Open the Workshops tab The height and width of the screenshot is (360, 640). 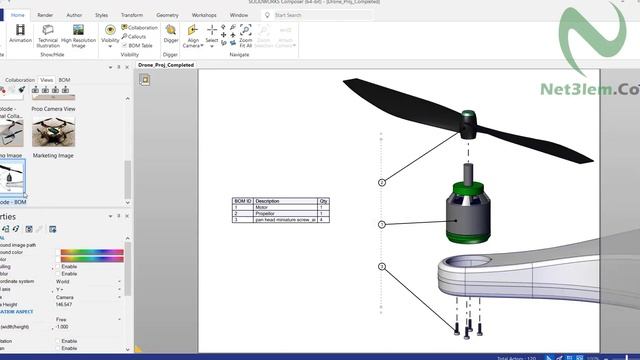pyautogui.click(x=204, y=15)
